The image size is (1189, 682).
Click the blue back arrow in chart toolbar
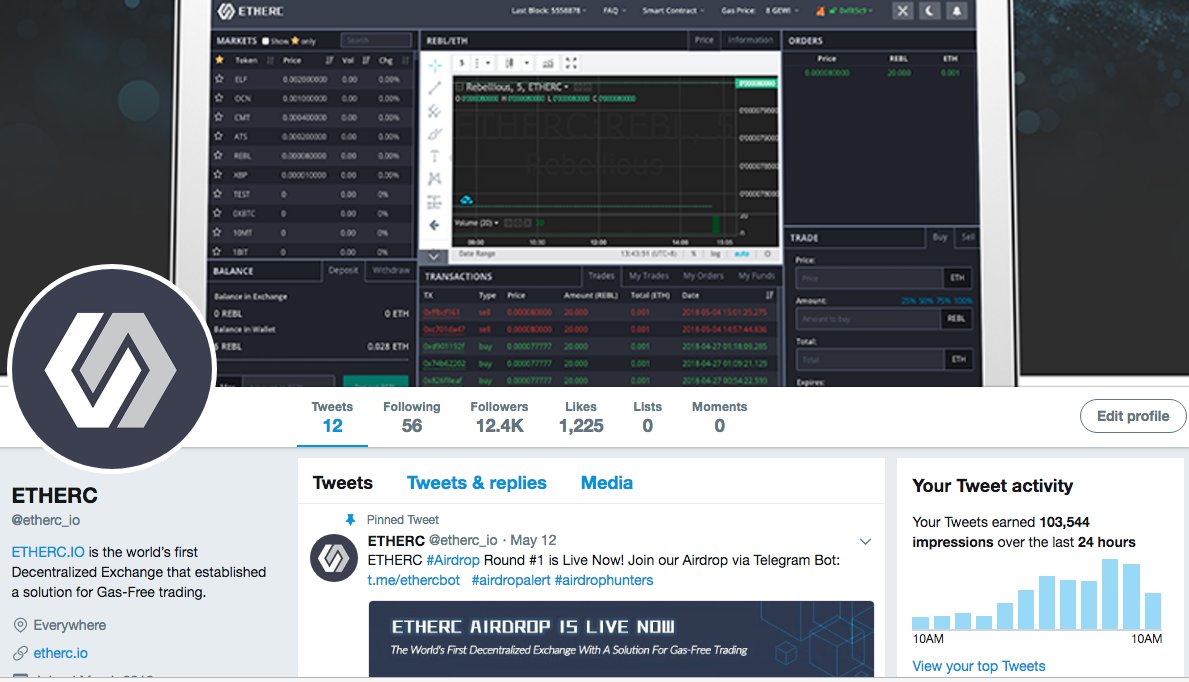coord(435,225)
